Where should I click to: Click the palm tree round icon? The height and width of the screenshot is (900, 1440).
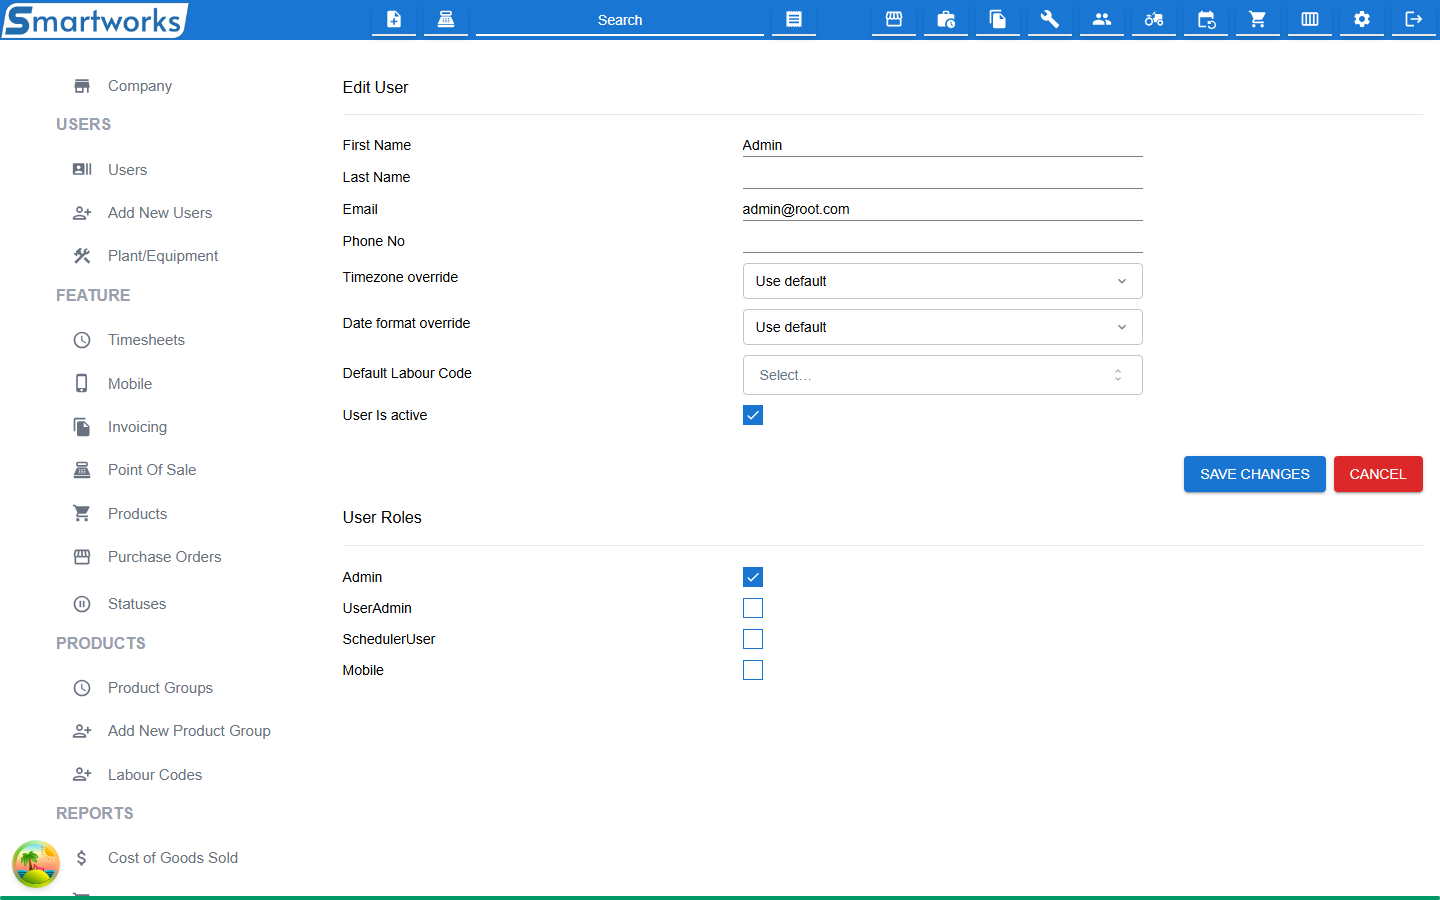pyautogui.click(x=36, y=864)
